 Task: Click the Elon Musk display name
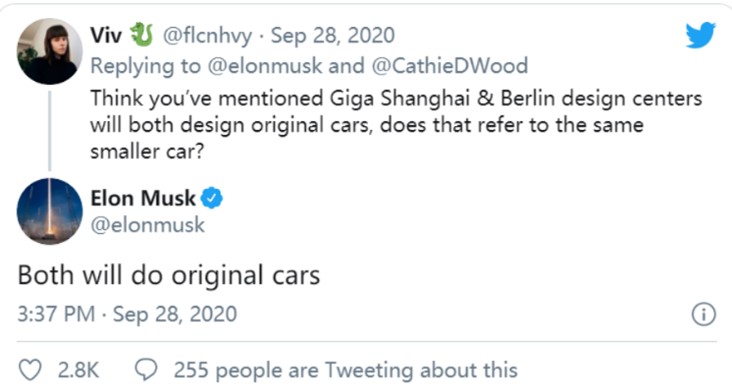[143, 198]
